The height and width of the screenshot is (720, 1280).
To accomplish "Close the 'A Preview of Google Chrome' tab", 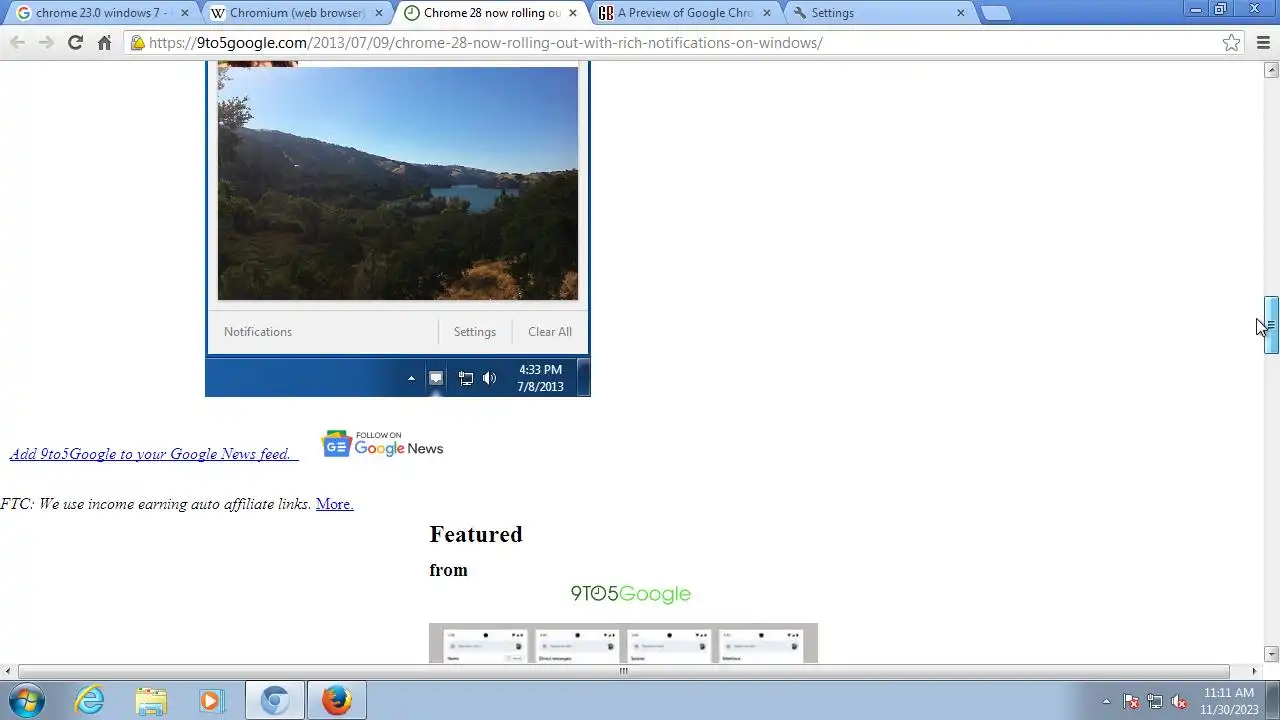I will [767, 13].
